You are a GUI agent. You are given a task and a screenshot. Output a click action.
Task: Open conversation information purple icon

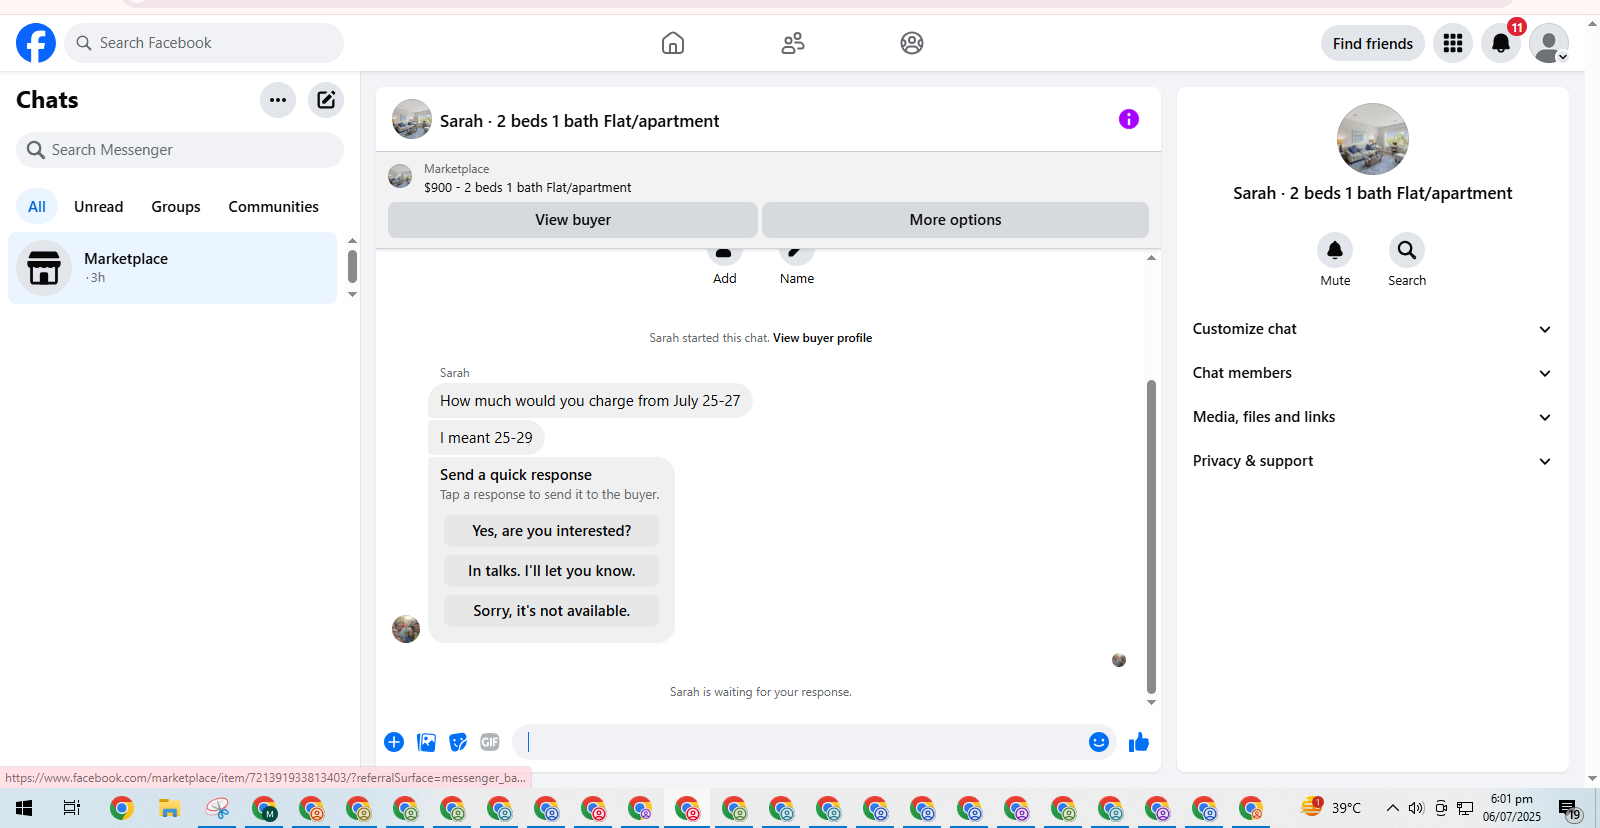tap(1129, 119)
